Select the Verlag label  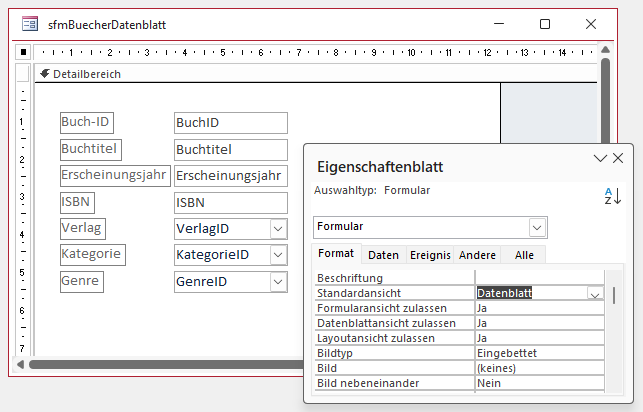[83, 229]
